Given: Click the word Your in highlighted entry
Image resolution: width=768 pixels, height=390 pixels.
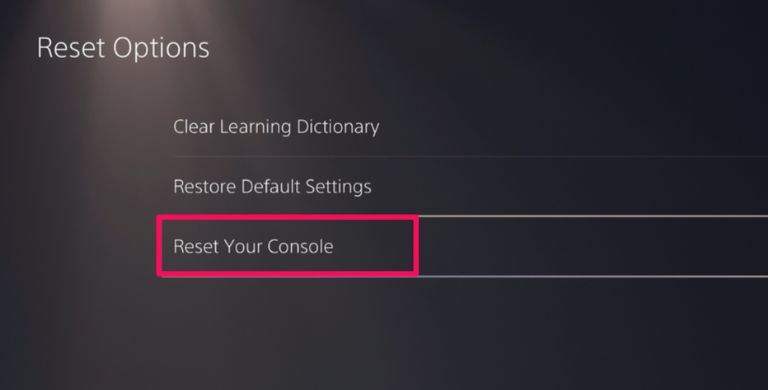Looking at the screenshot, I should pyautogui.click(x=242, y=246).
